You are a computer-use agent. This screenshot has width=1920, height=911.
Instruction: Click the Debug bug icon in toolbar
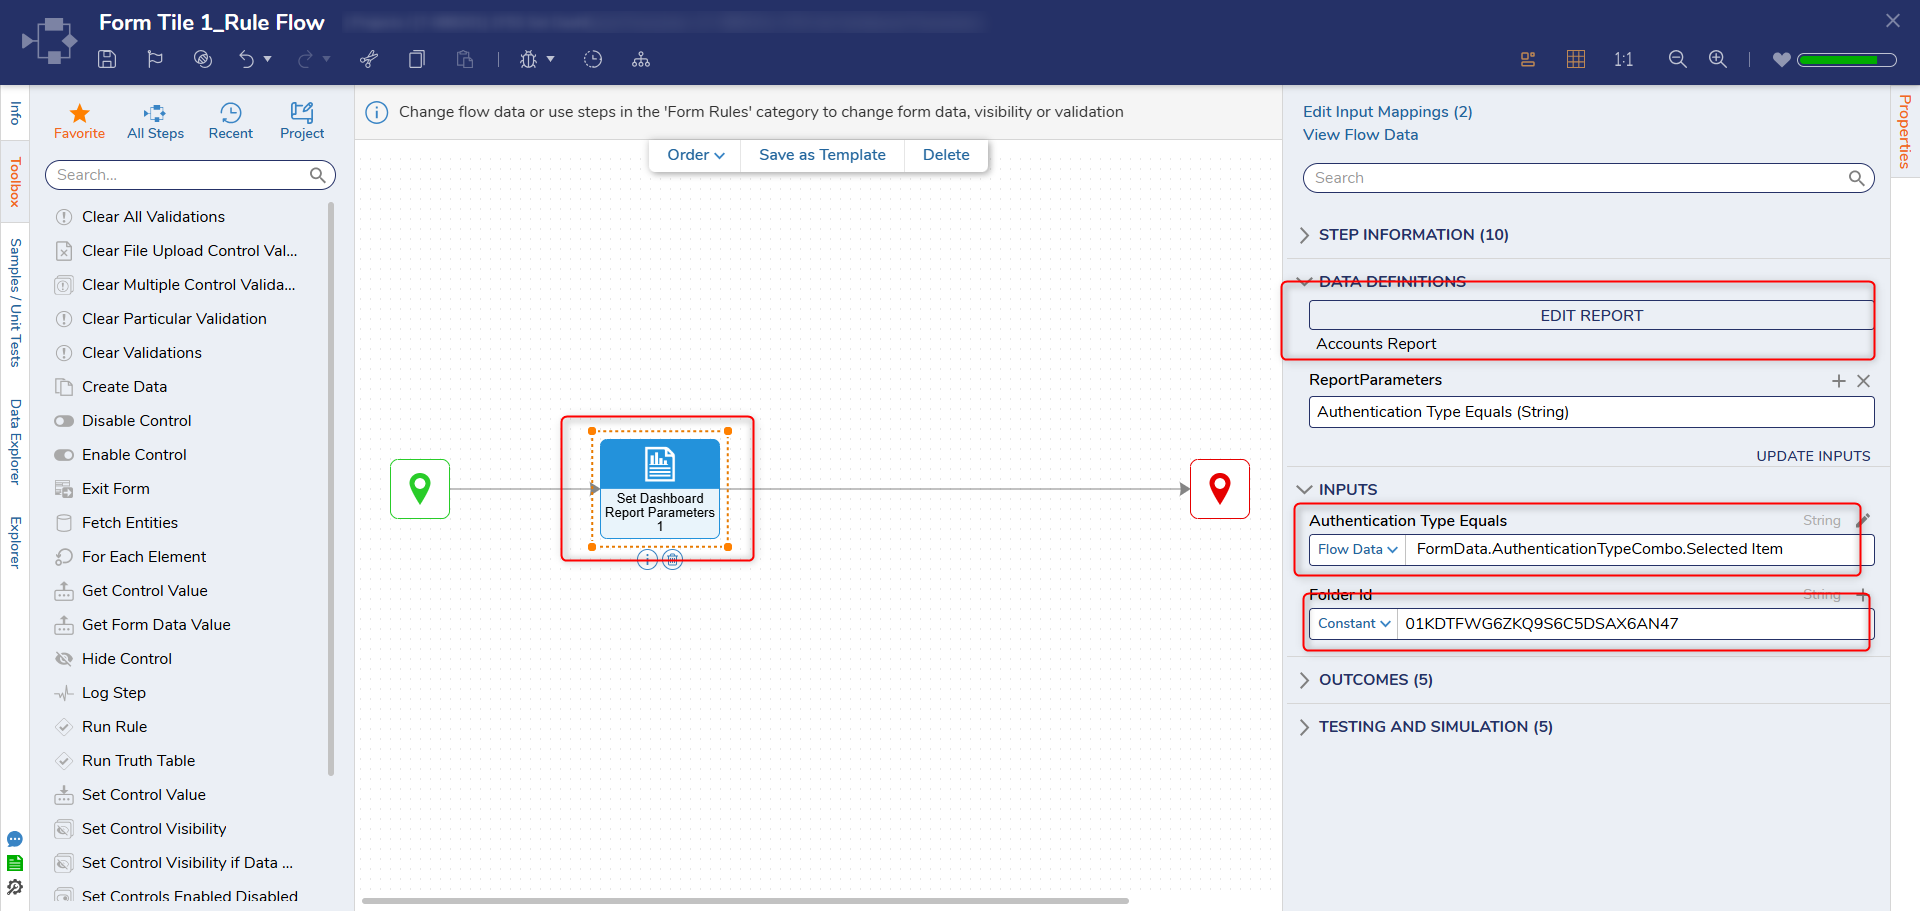(528, 60)
